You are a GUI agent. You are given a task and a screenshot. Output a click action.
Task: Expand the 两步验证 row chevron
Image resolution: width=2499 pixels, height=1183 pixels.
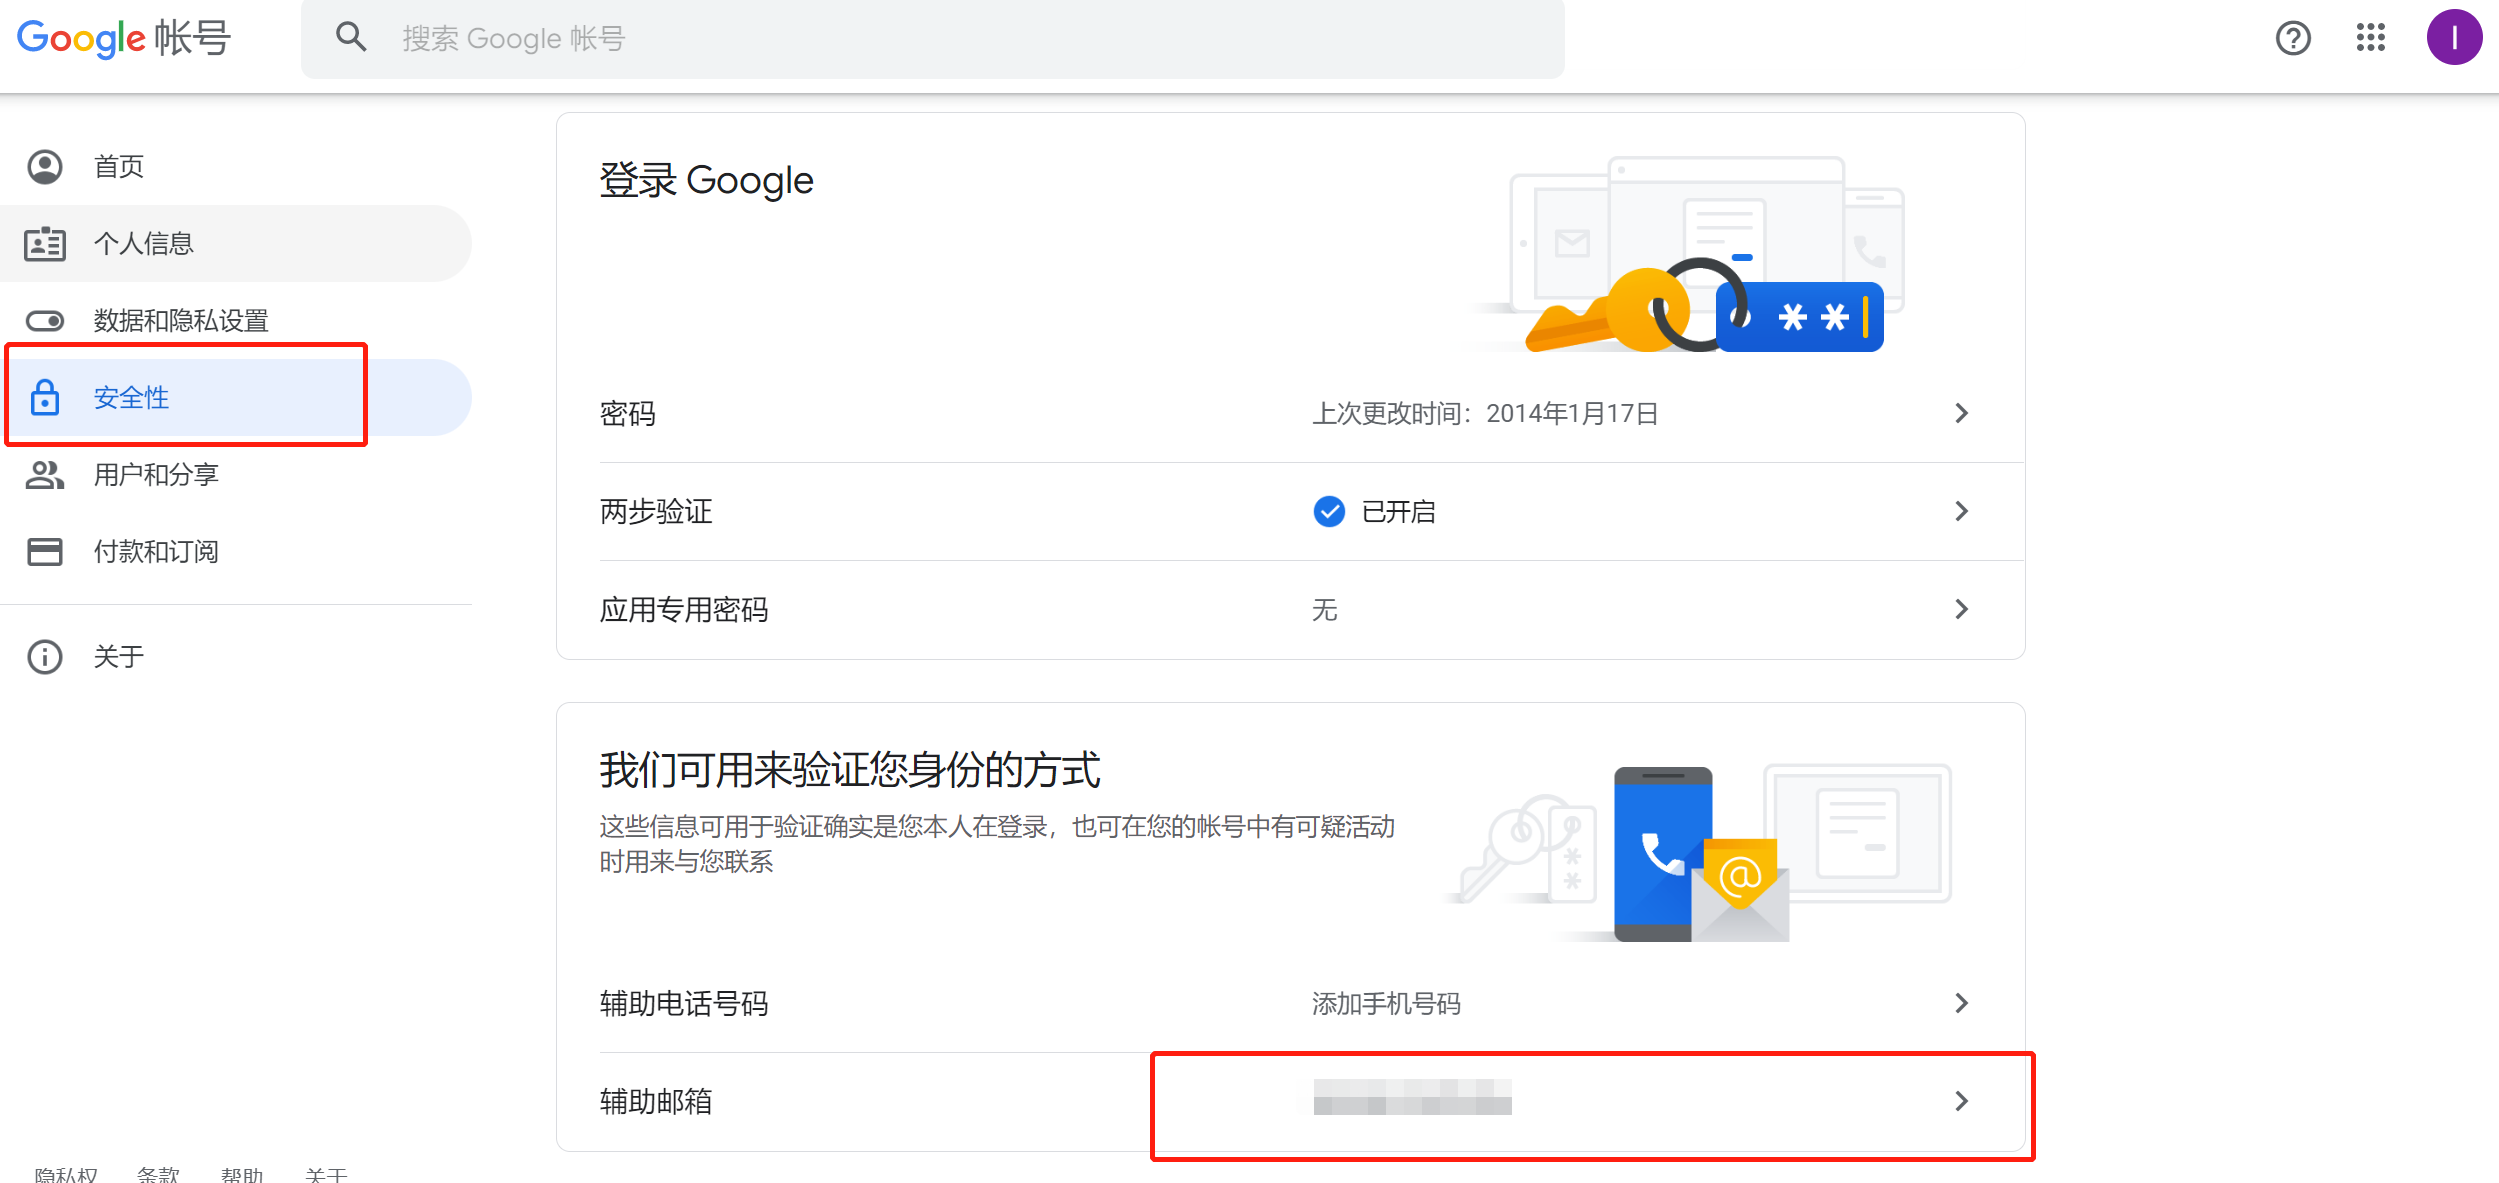[x=1961, y=511]
